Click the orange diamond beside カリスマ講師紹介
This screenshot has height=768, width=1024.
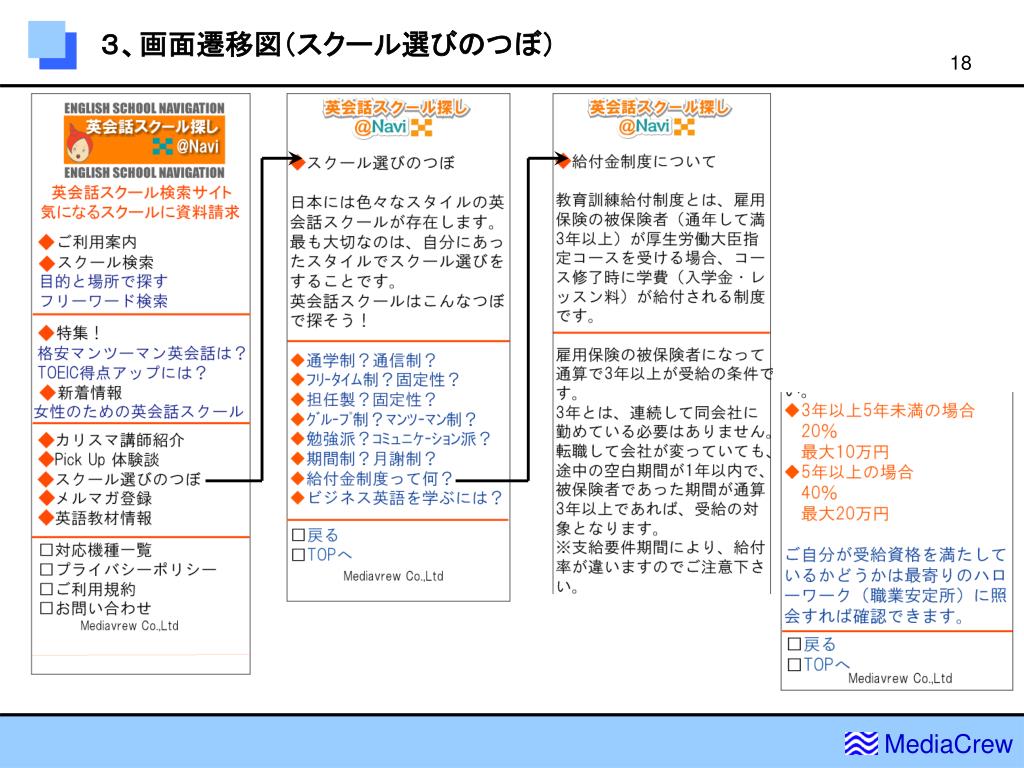46,440
